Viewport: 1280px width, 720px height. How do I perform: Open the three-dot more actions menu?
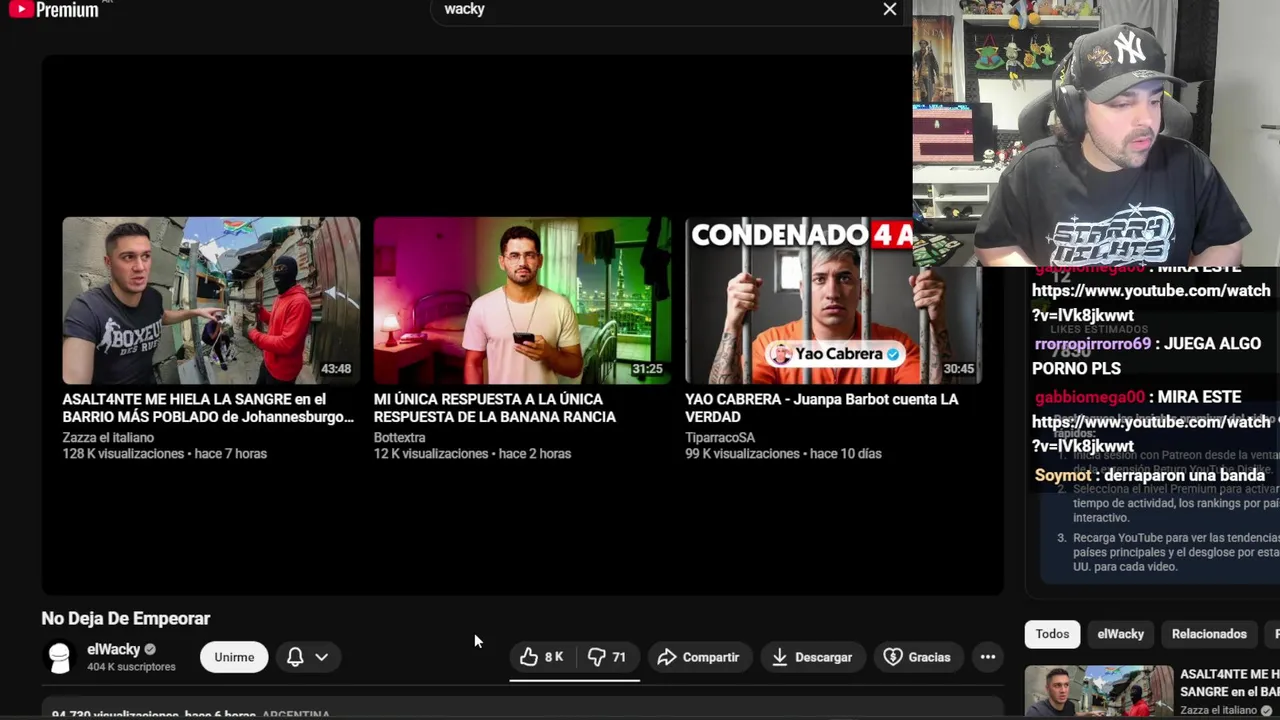[988, 657]
